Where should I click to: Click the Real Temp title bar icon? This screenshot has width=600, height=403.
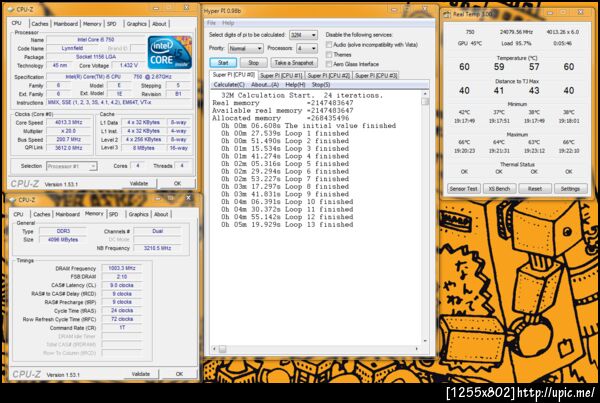click(x=447, y=15)
